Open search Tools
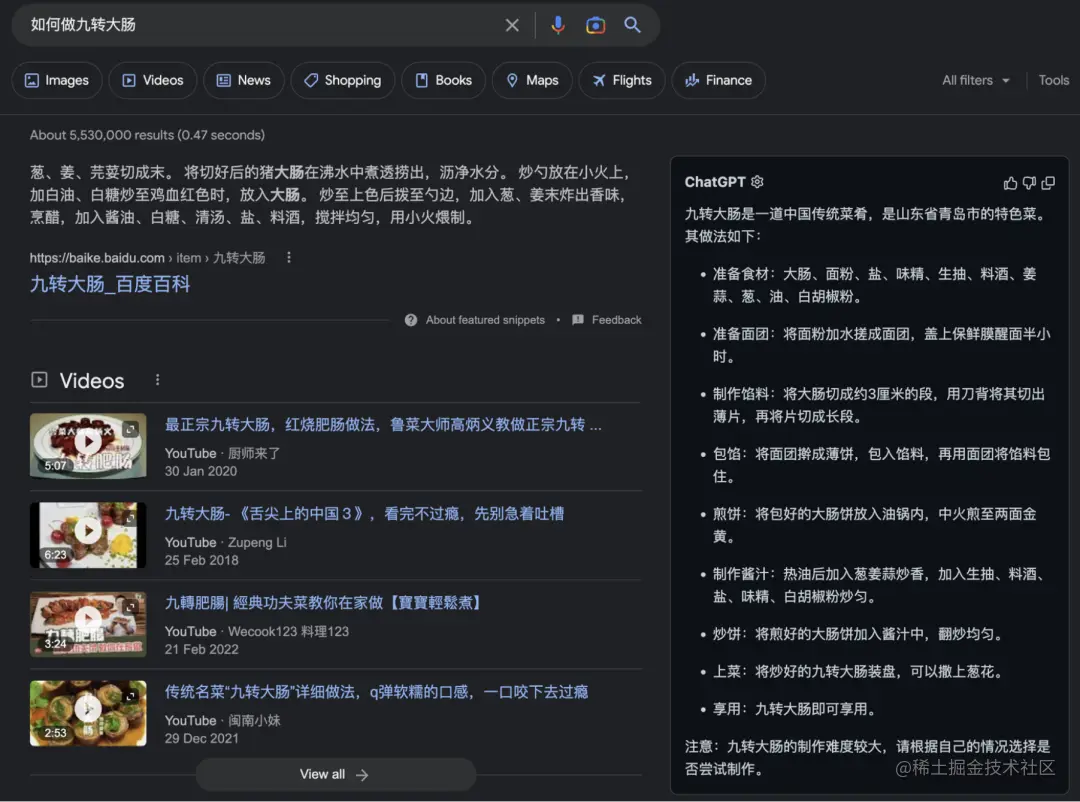The height and width of the screenshot is (802, 1080). pyautogui.click(x=1053, y=81)
